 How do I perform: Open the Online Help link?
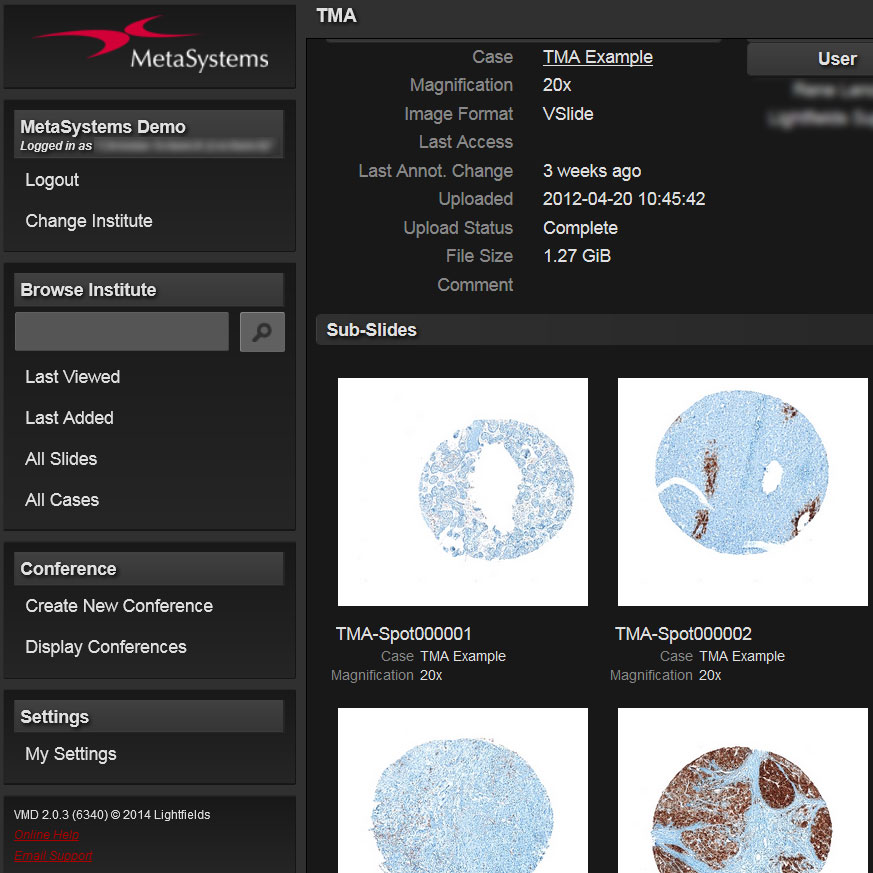click(x=47, y=835)
